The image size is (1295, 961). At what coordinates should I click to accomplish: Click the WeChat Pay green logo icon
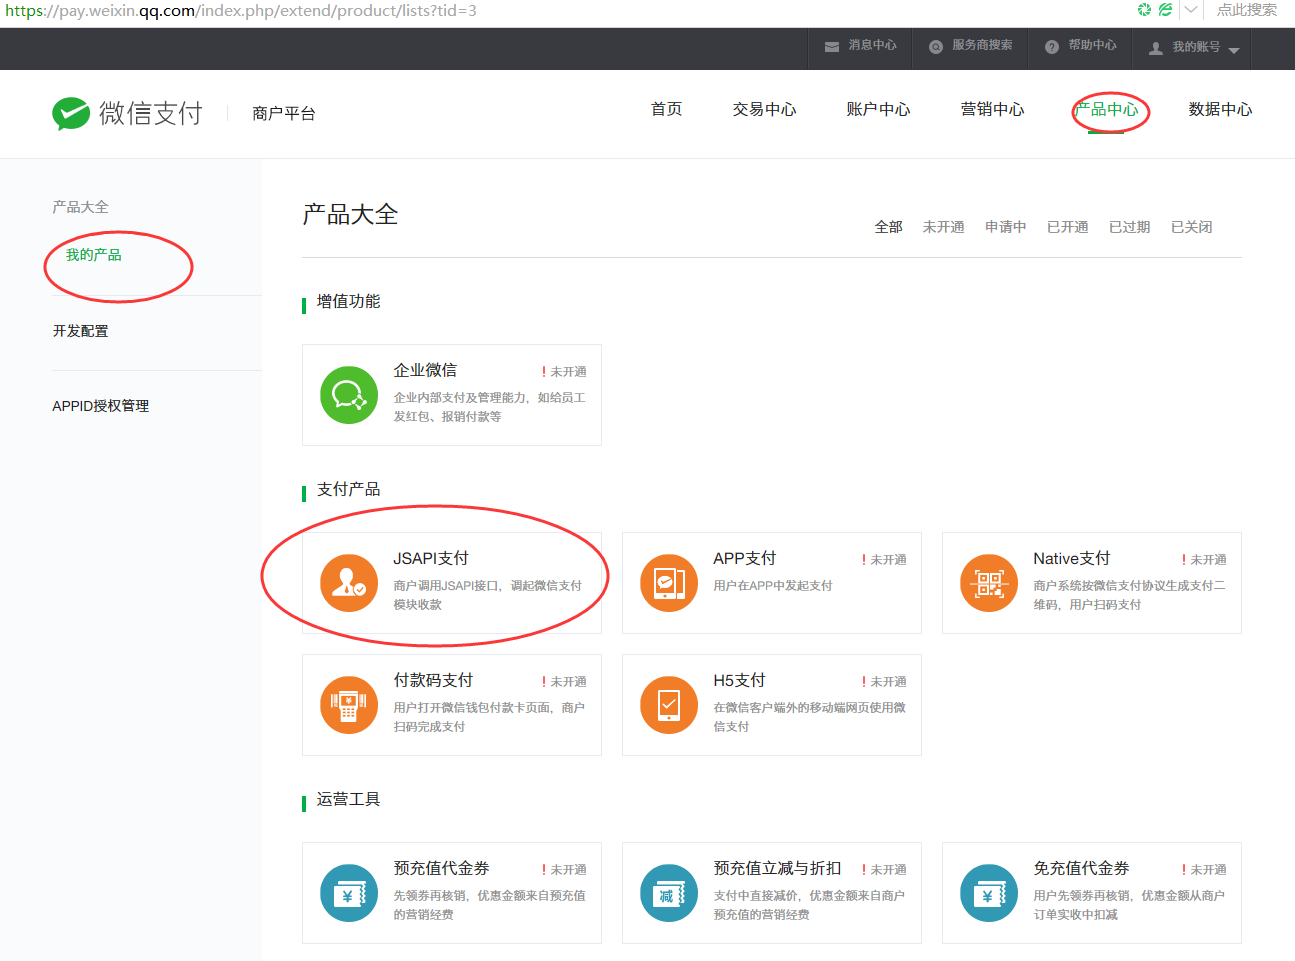71,113
